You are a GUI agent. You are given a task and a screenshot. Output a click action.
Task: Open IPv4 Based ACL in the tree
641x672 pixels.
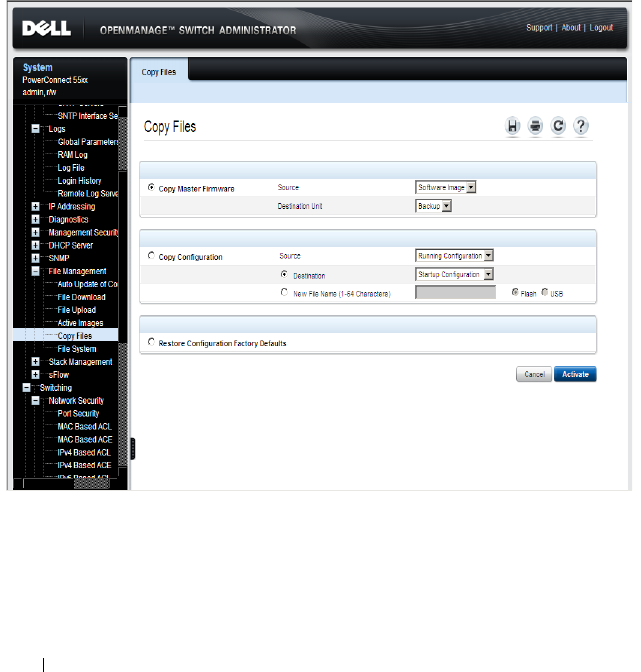click(84, 452)
